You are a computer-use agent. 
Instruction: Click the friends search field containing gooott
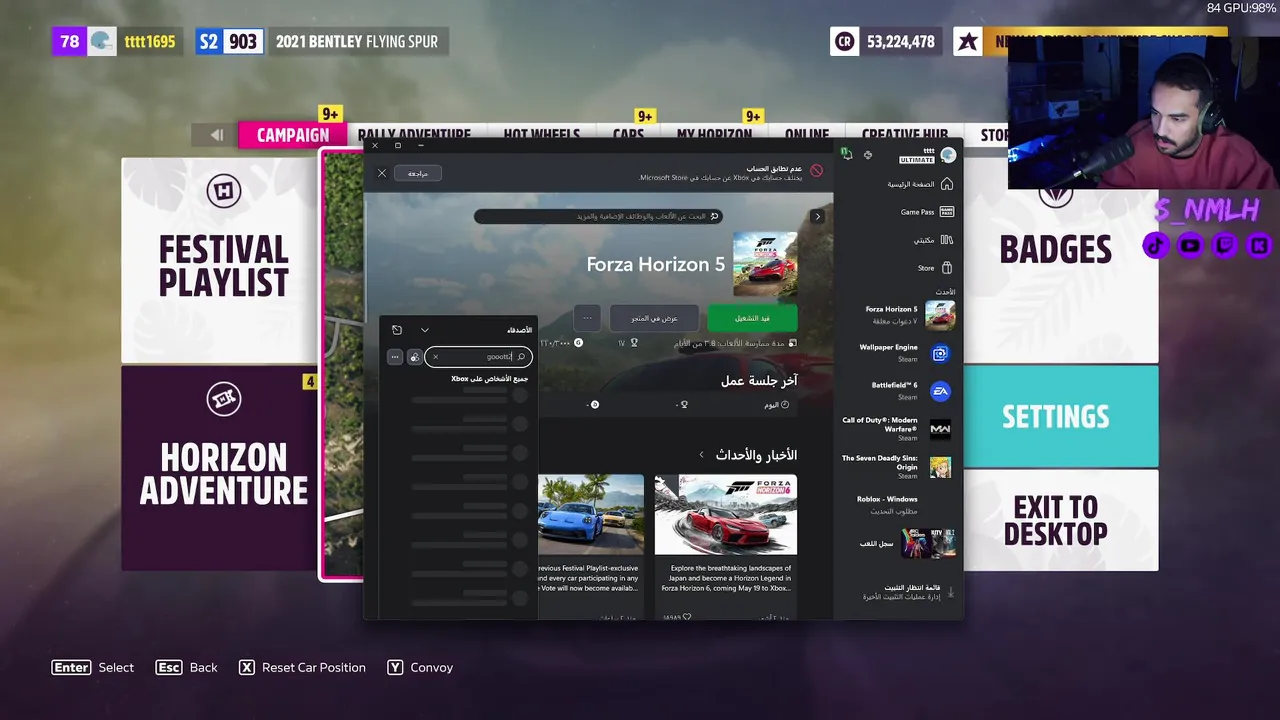(x=478, y=356)
